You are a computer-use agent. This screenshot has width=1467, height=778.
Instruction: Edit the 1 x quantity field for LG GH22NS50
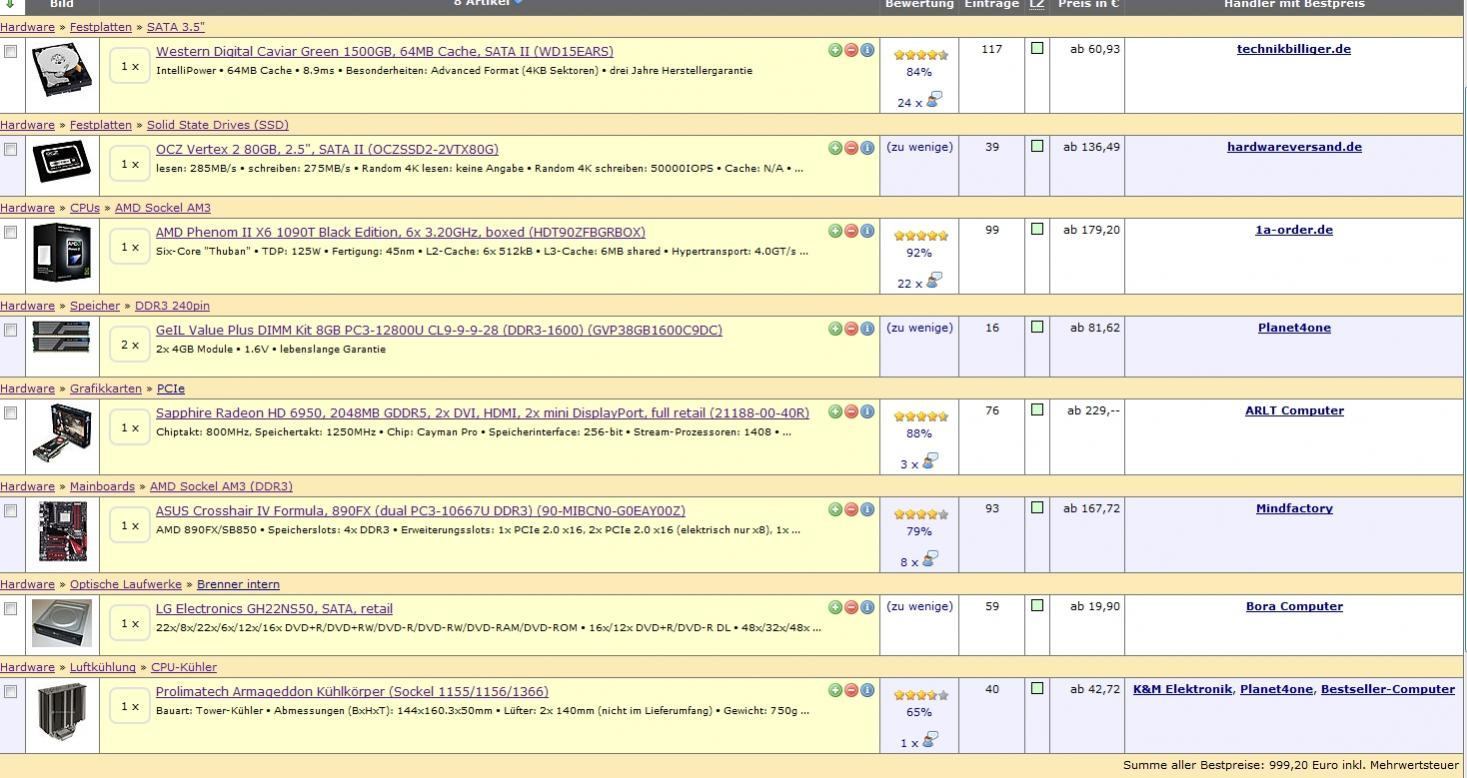click(x=130, y=624)
